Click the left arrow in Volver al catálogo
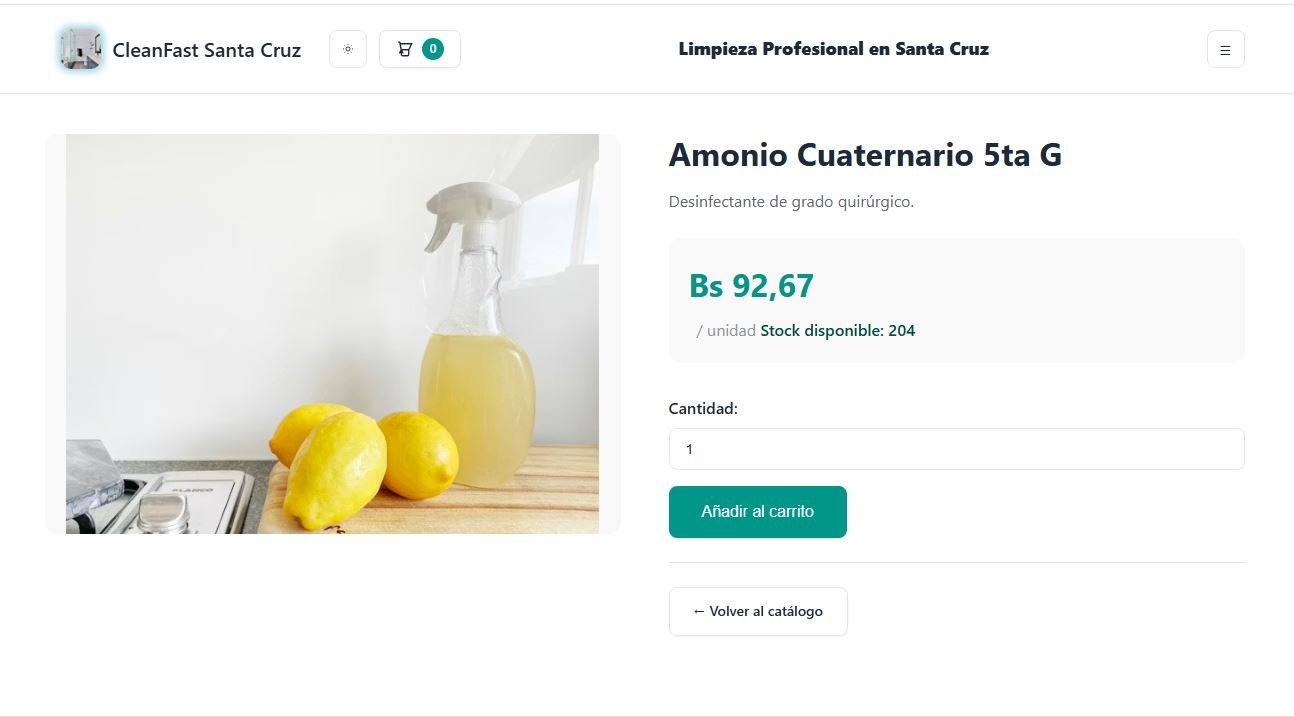1294x717 pixels. pyautogui.click(x=699, y=611)
